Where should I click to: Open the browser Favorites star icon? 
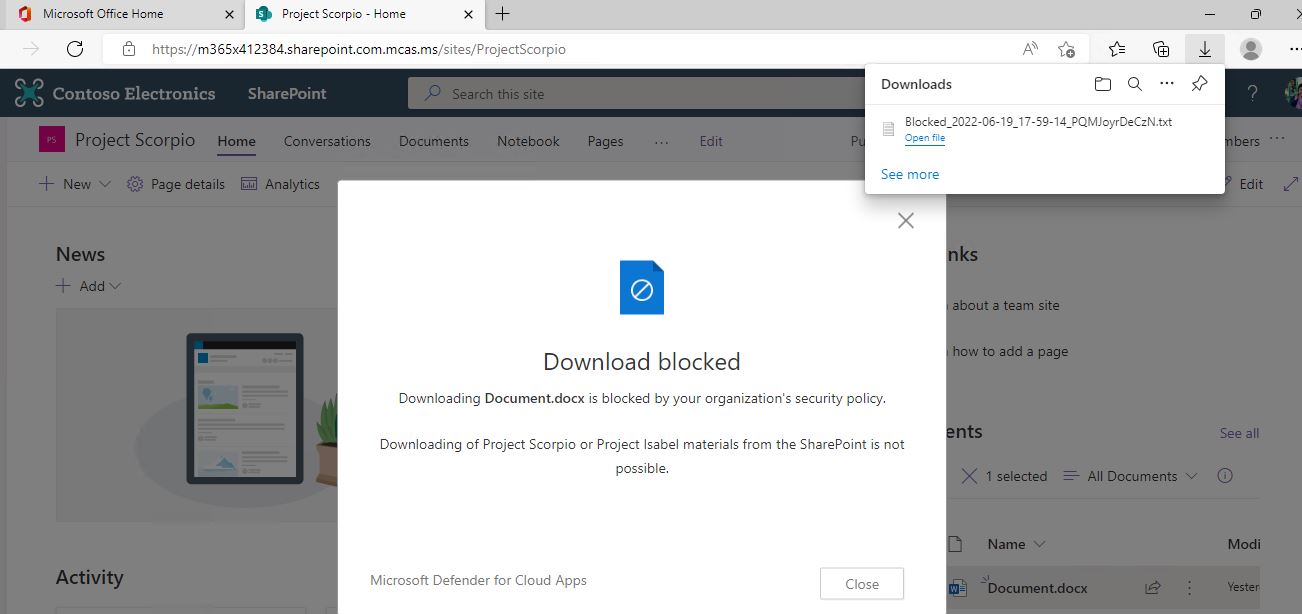click(x=1117, y=49)
